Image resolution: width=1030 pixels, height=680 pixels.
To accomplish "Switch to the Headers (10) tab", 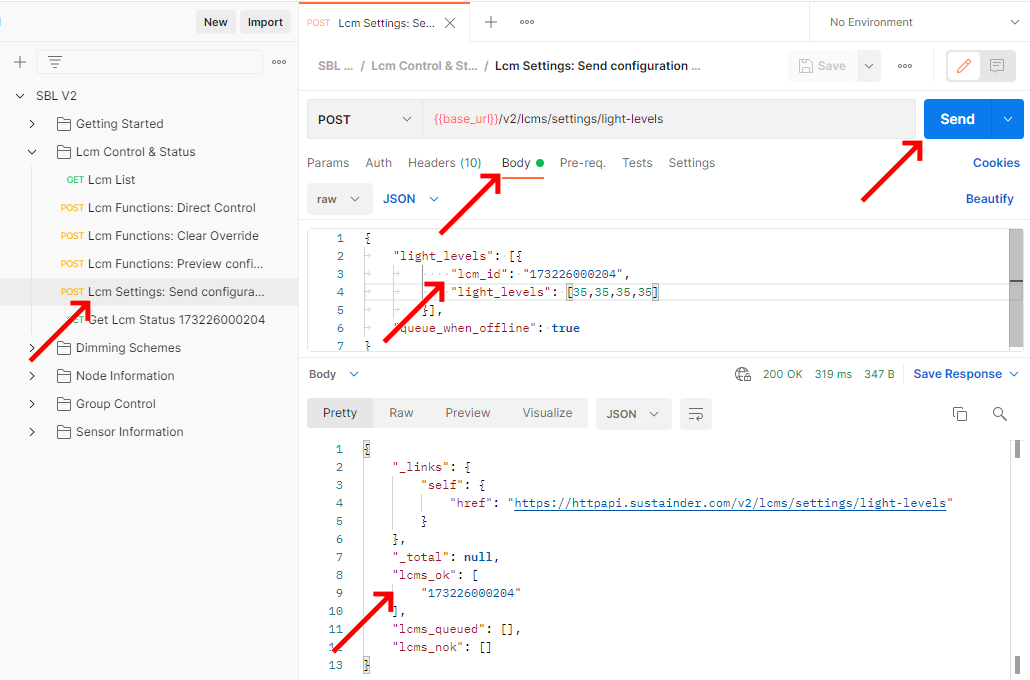I will pyautogui.click(x=444, y=163).
